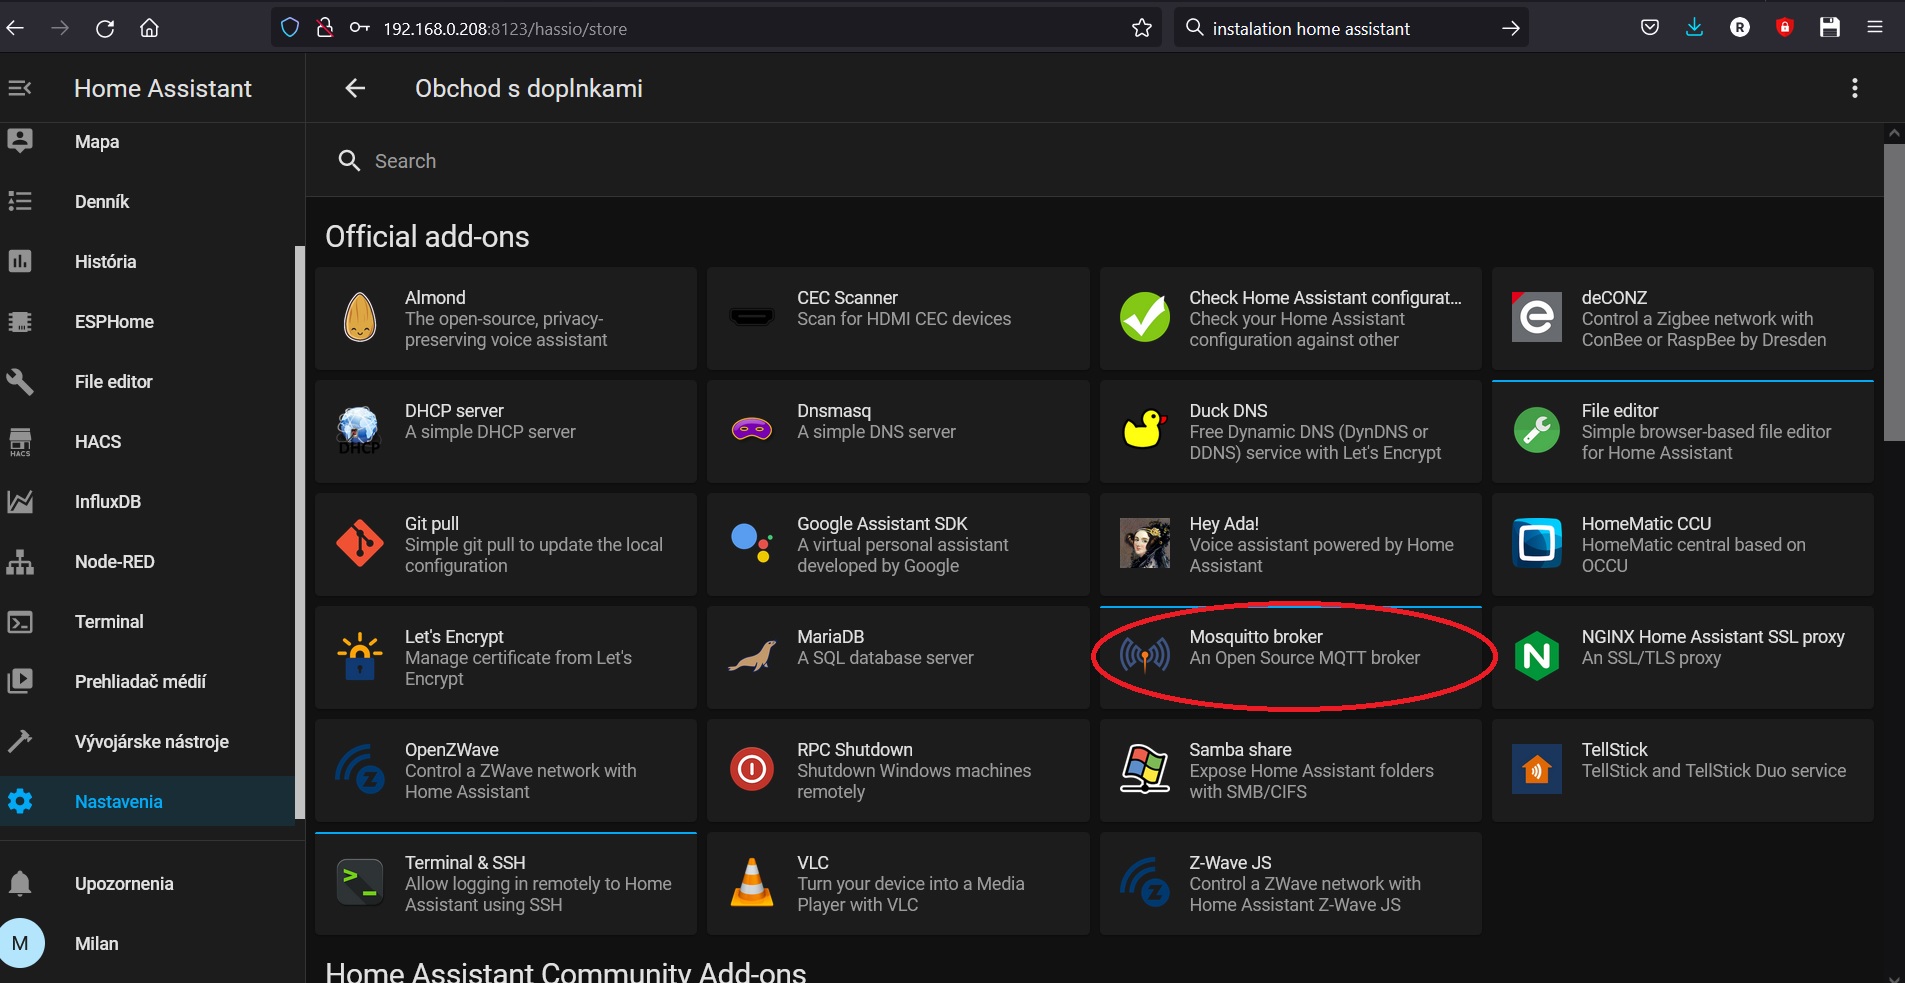The width and height of the screenshot is (1905, 983).
Task: Select Upozornenia in the sidebar
Action: coord(152,883)
